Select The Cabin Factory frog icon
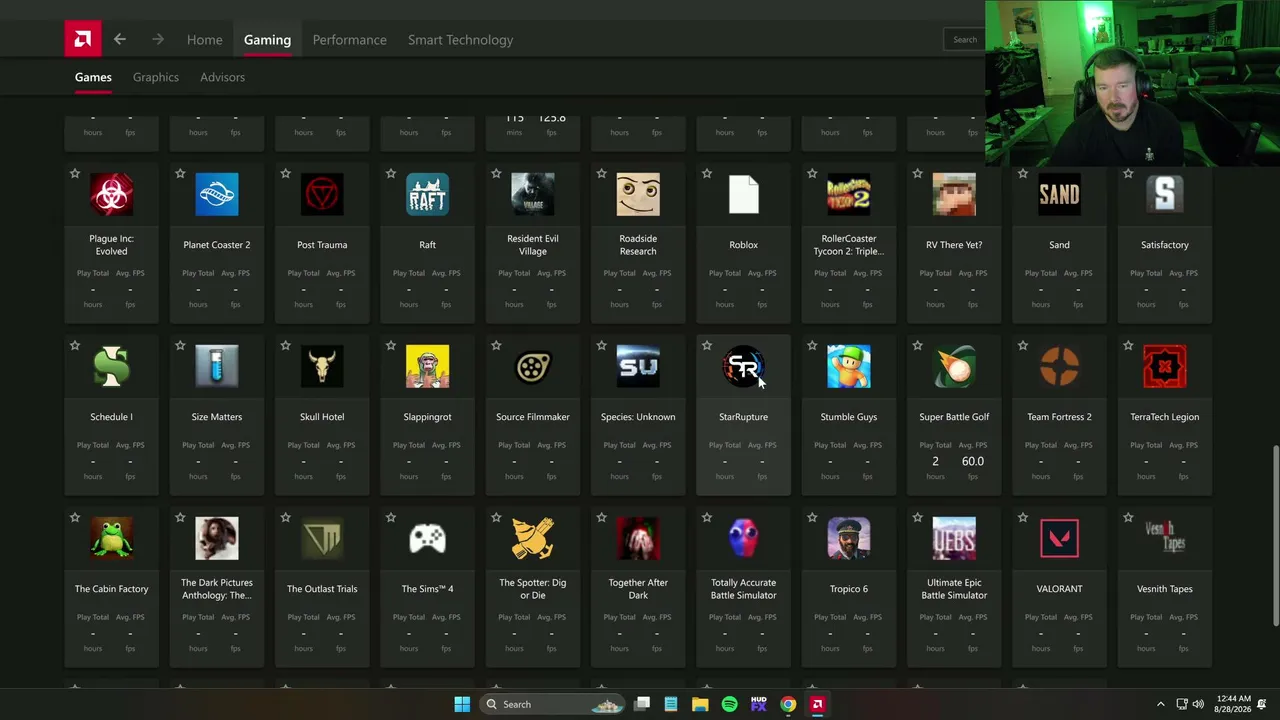 (x=111, y=538)
